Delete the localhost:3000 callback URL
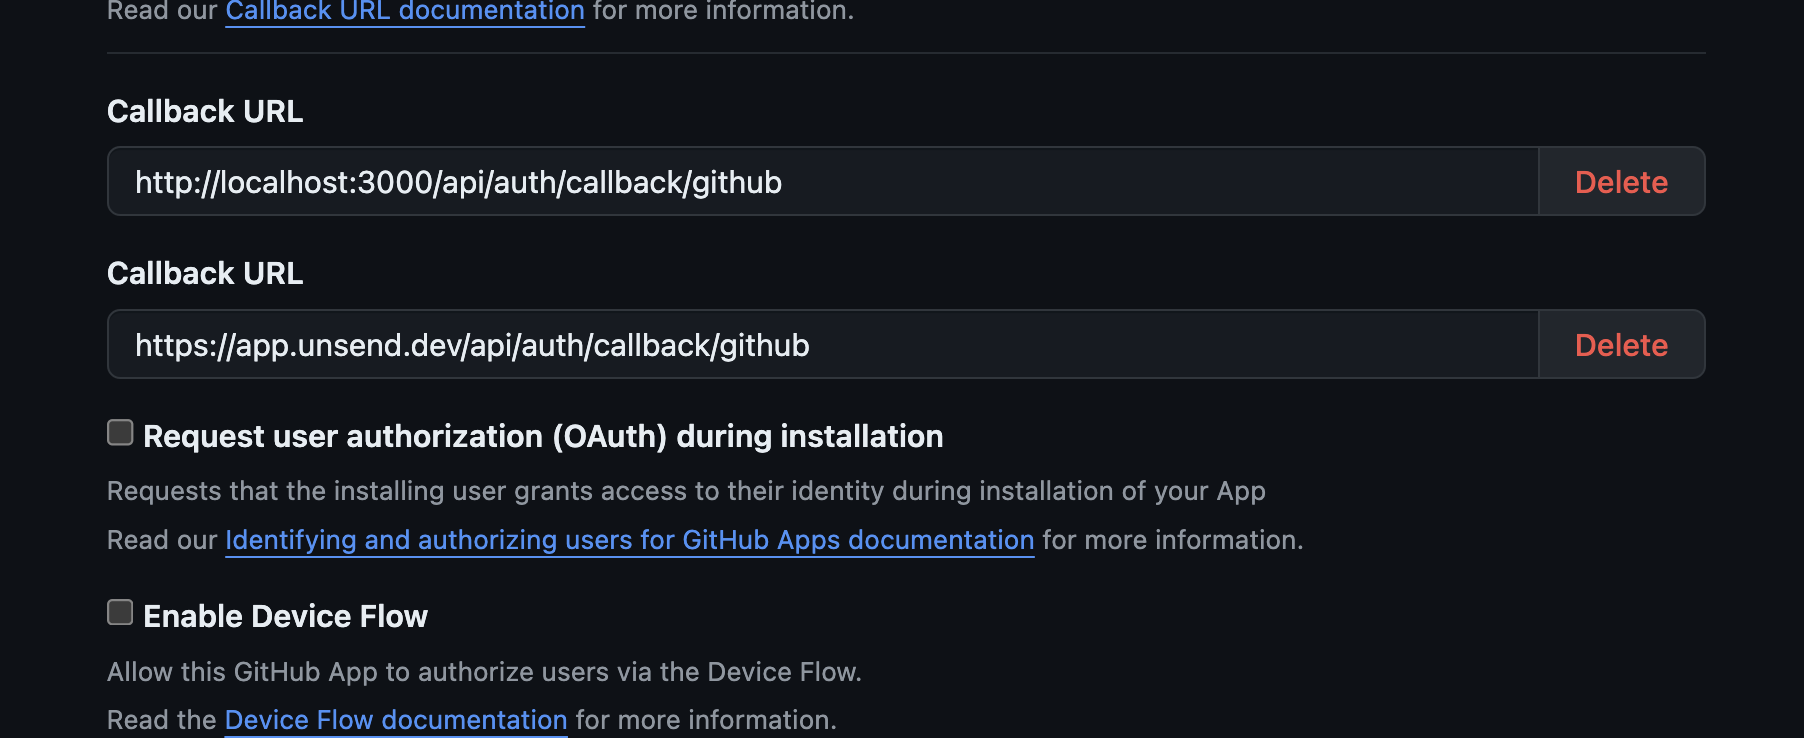1804x738 pixels. (x=1620, y=182)
